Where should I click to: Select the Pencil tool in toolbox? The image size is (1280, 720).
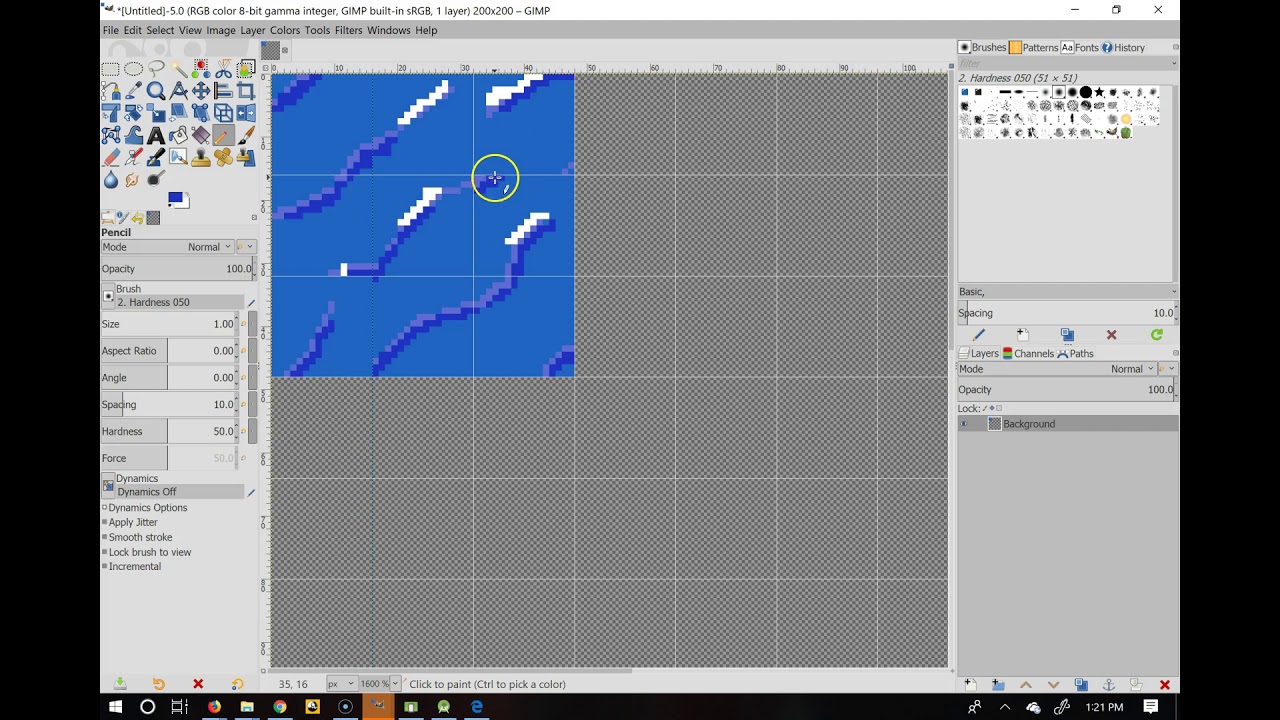tap(223, 135)
